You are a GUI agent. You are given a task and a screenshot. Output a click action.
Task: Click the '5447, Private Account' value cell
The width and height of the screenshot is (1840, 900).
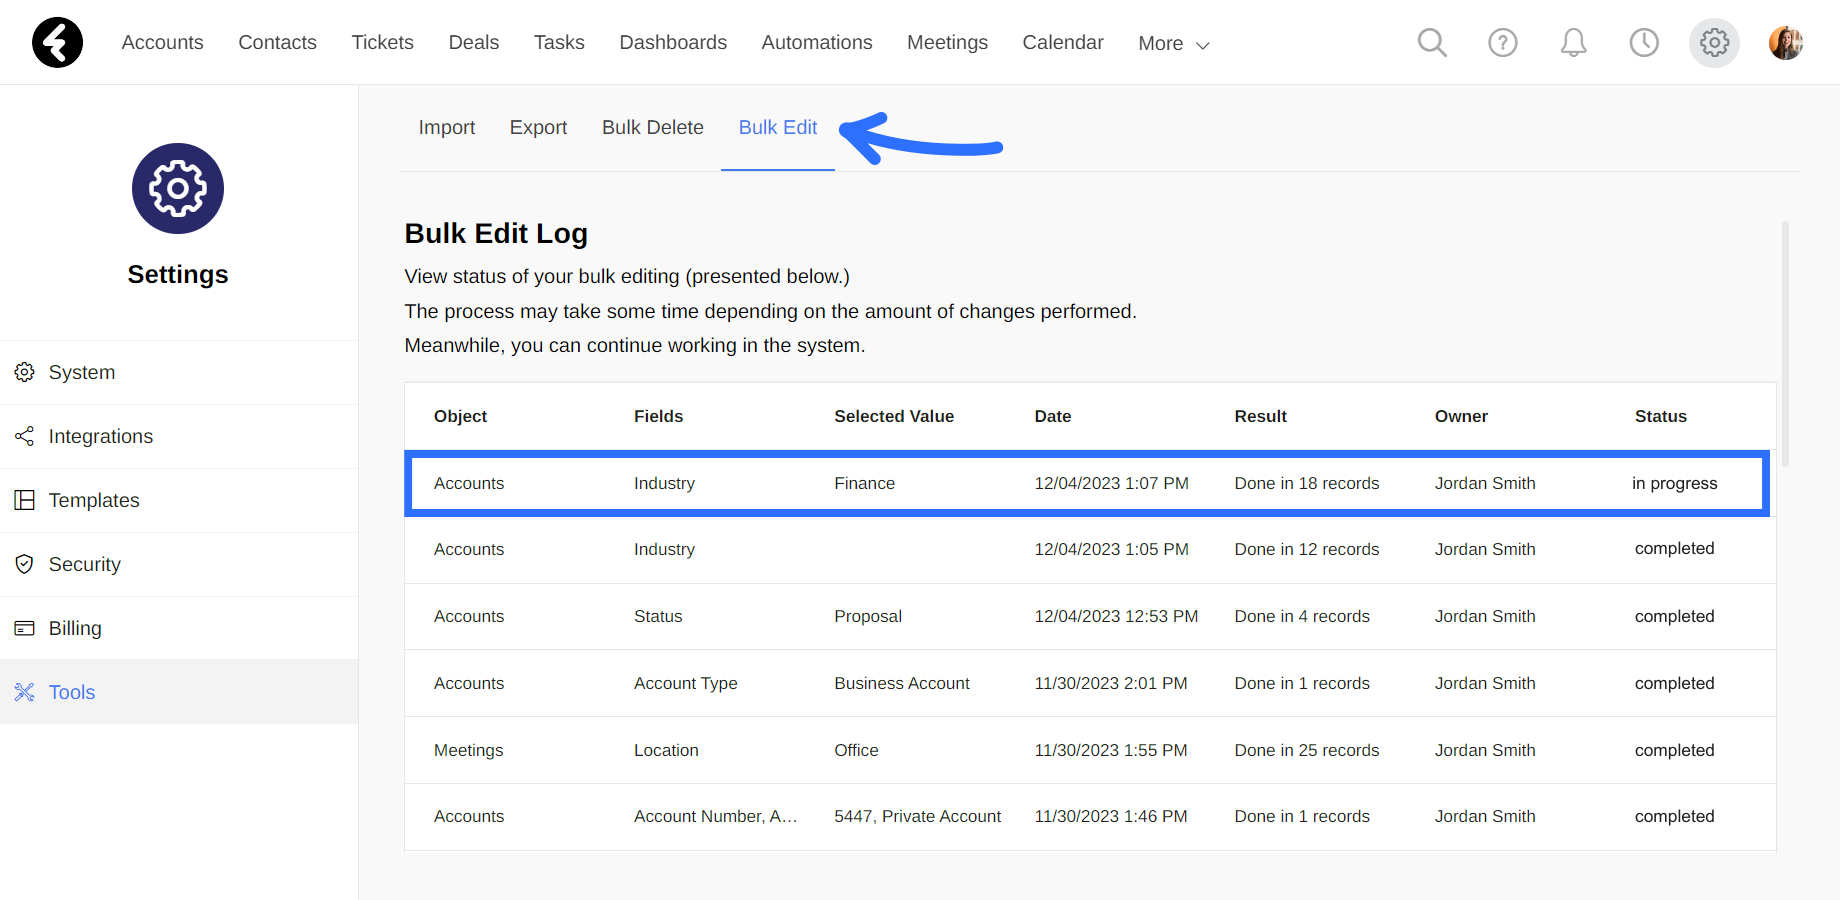click(x=917, y=816)
